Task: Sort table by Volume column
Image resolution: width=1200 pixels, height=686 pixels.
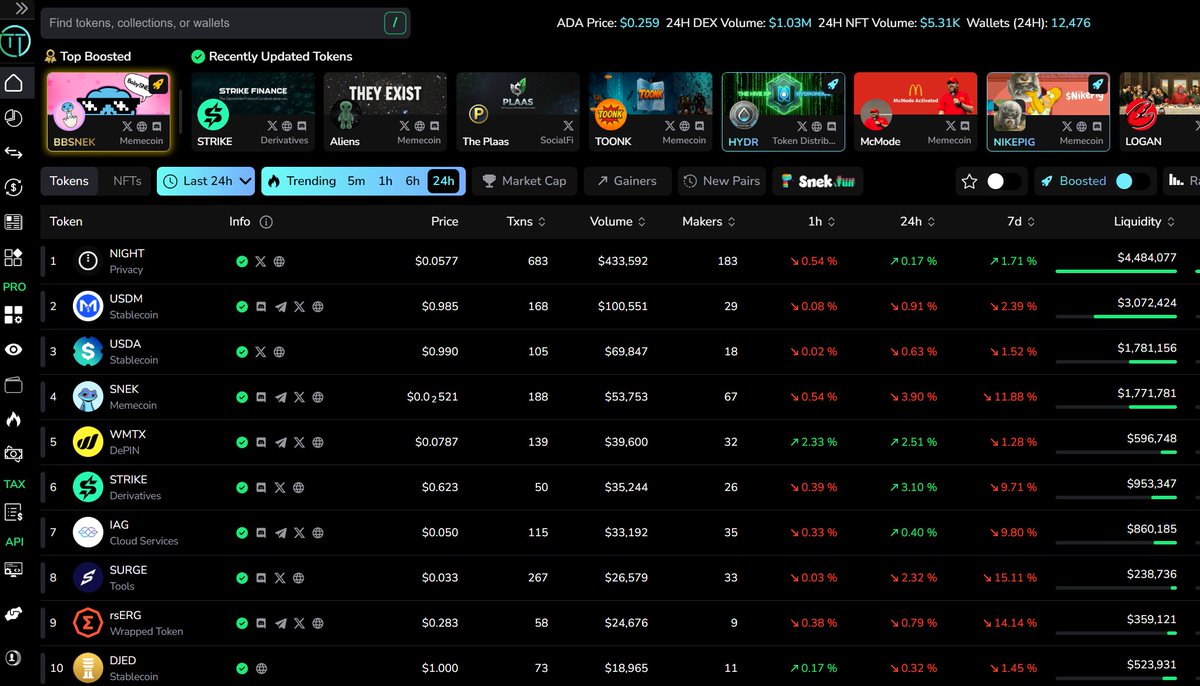Action: point(618,222)
